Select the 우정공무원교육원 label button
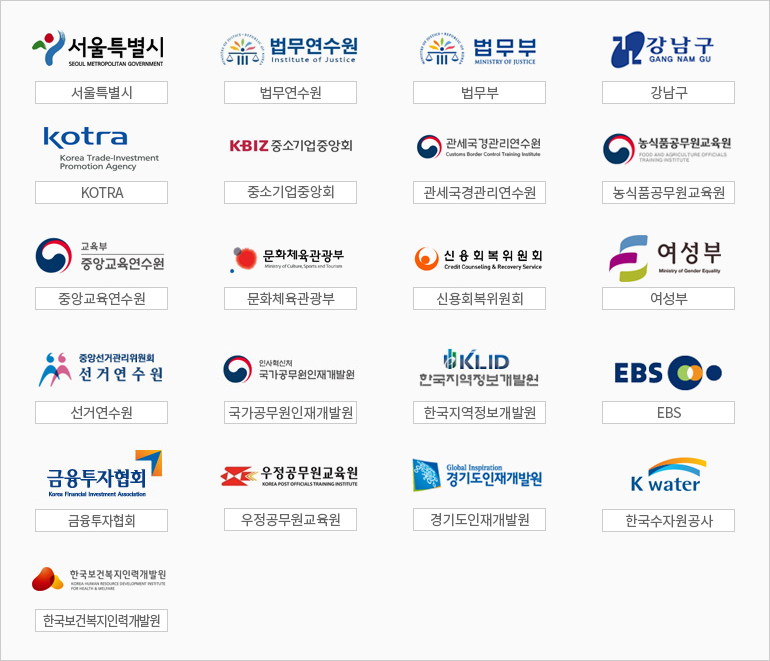Image resolution: width=770 pixels, height=661 pixels. point(290,520)
